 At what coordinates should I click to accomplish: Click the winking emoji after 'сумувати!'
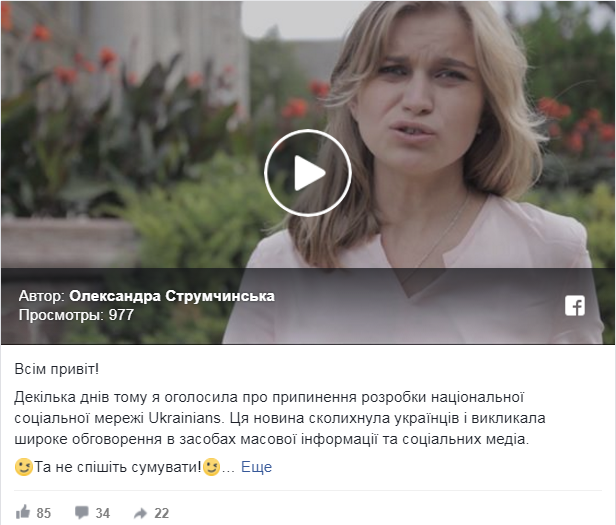(x=211, y=467)
